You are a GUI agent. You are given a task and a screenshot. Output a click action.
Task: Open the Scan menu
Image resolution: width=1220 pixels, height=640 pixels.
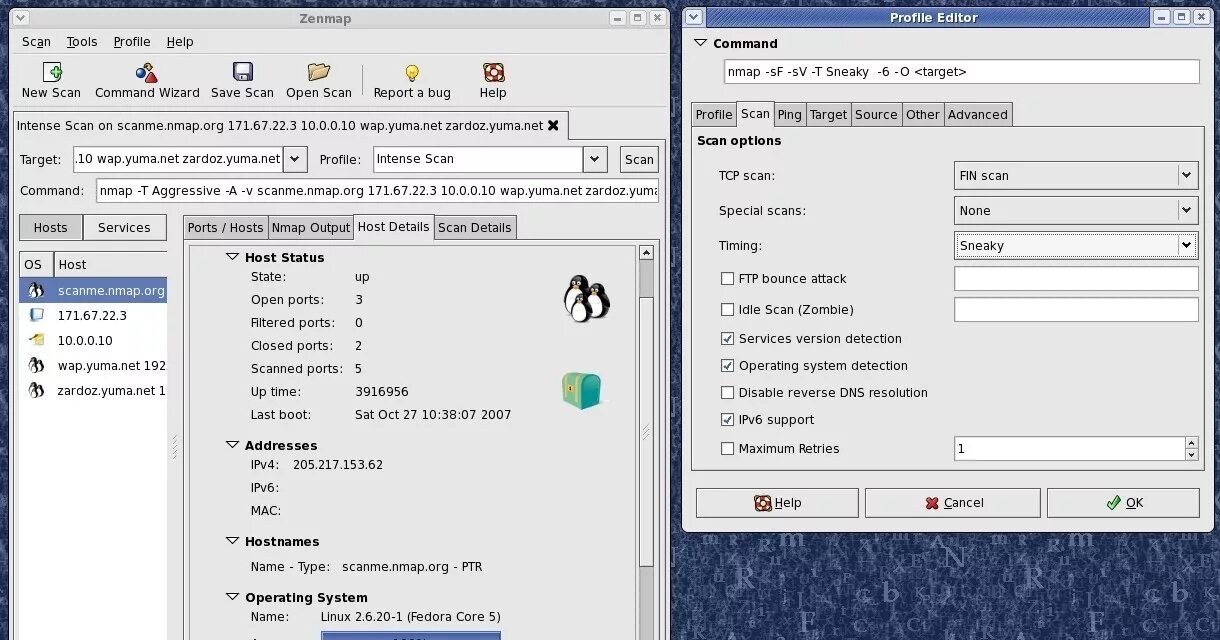[36, 42]
